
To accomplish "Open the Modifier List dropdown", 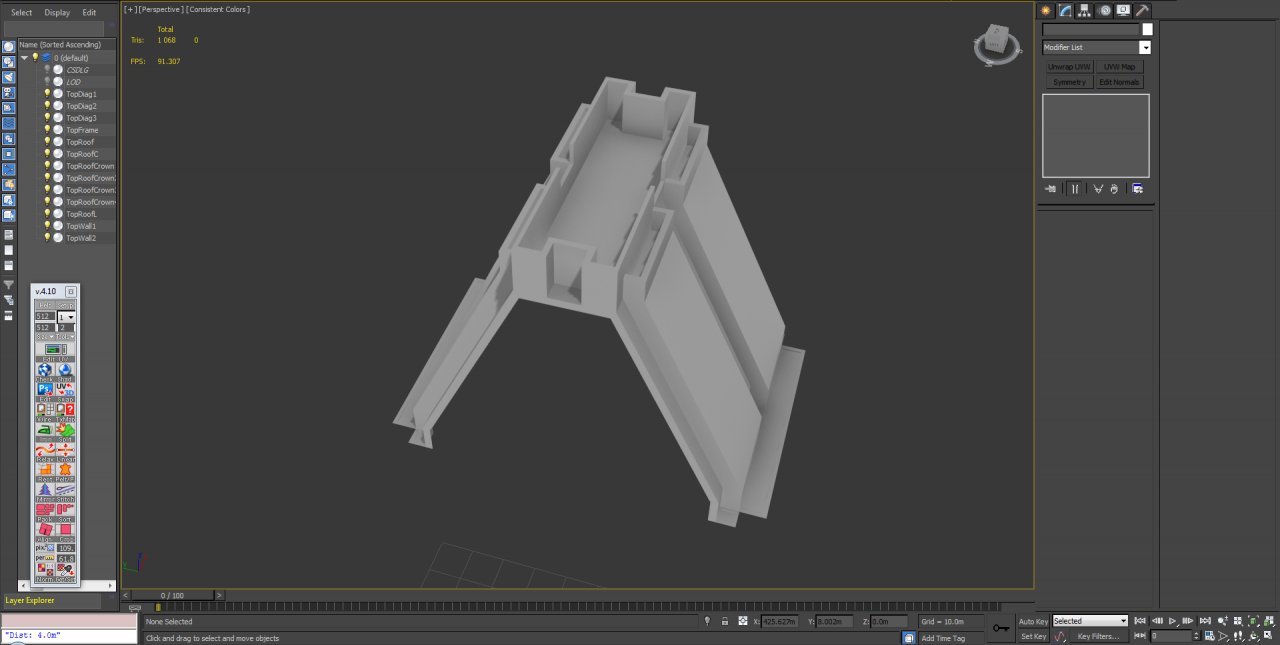I will [x=1096, y=47].
